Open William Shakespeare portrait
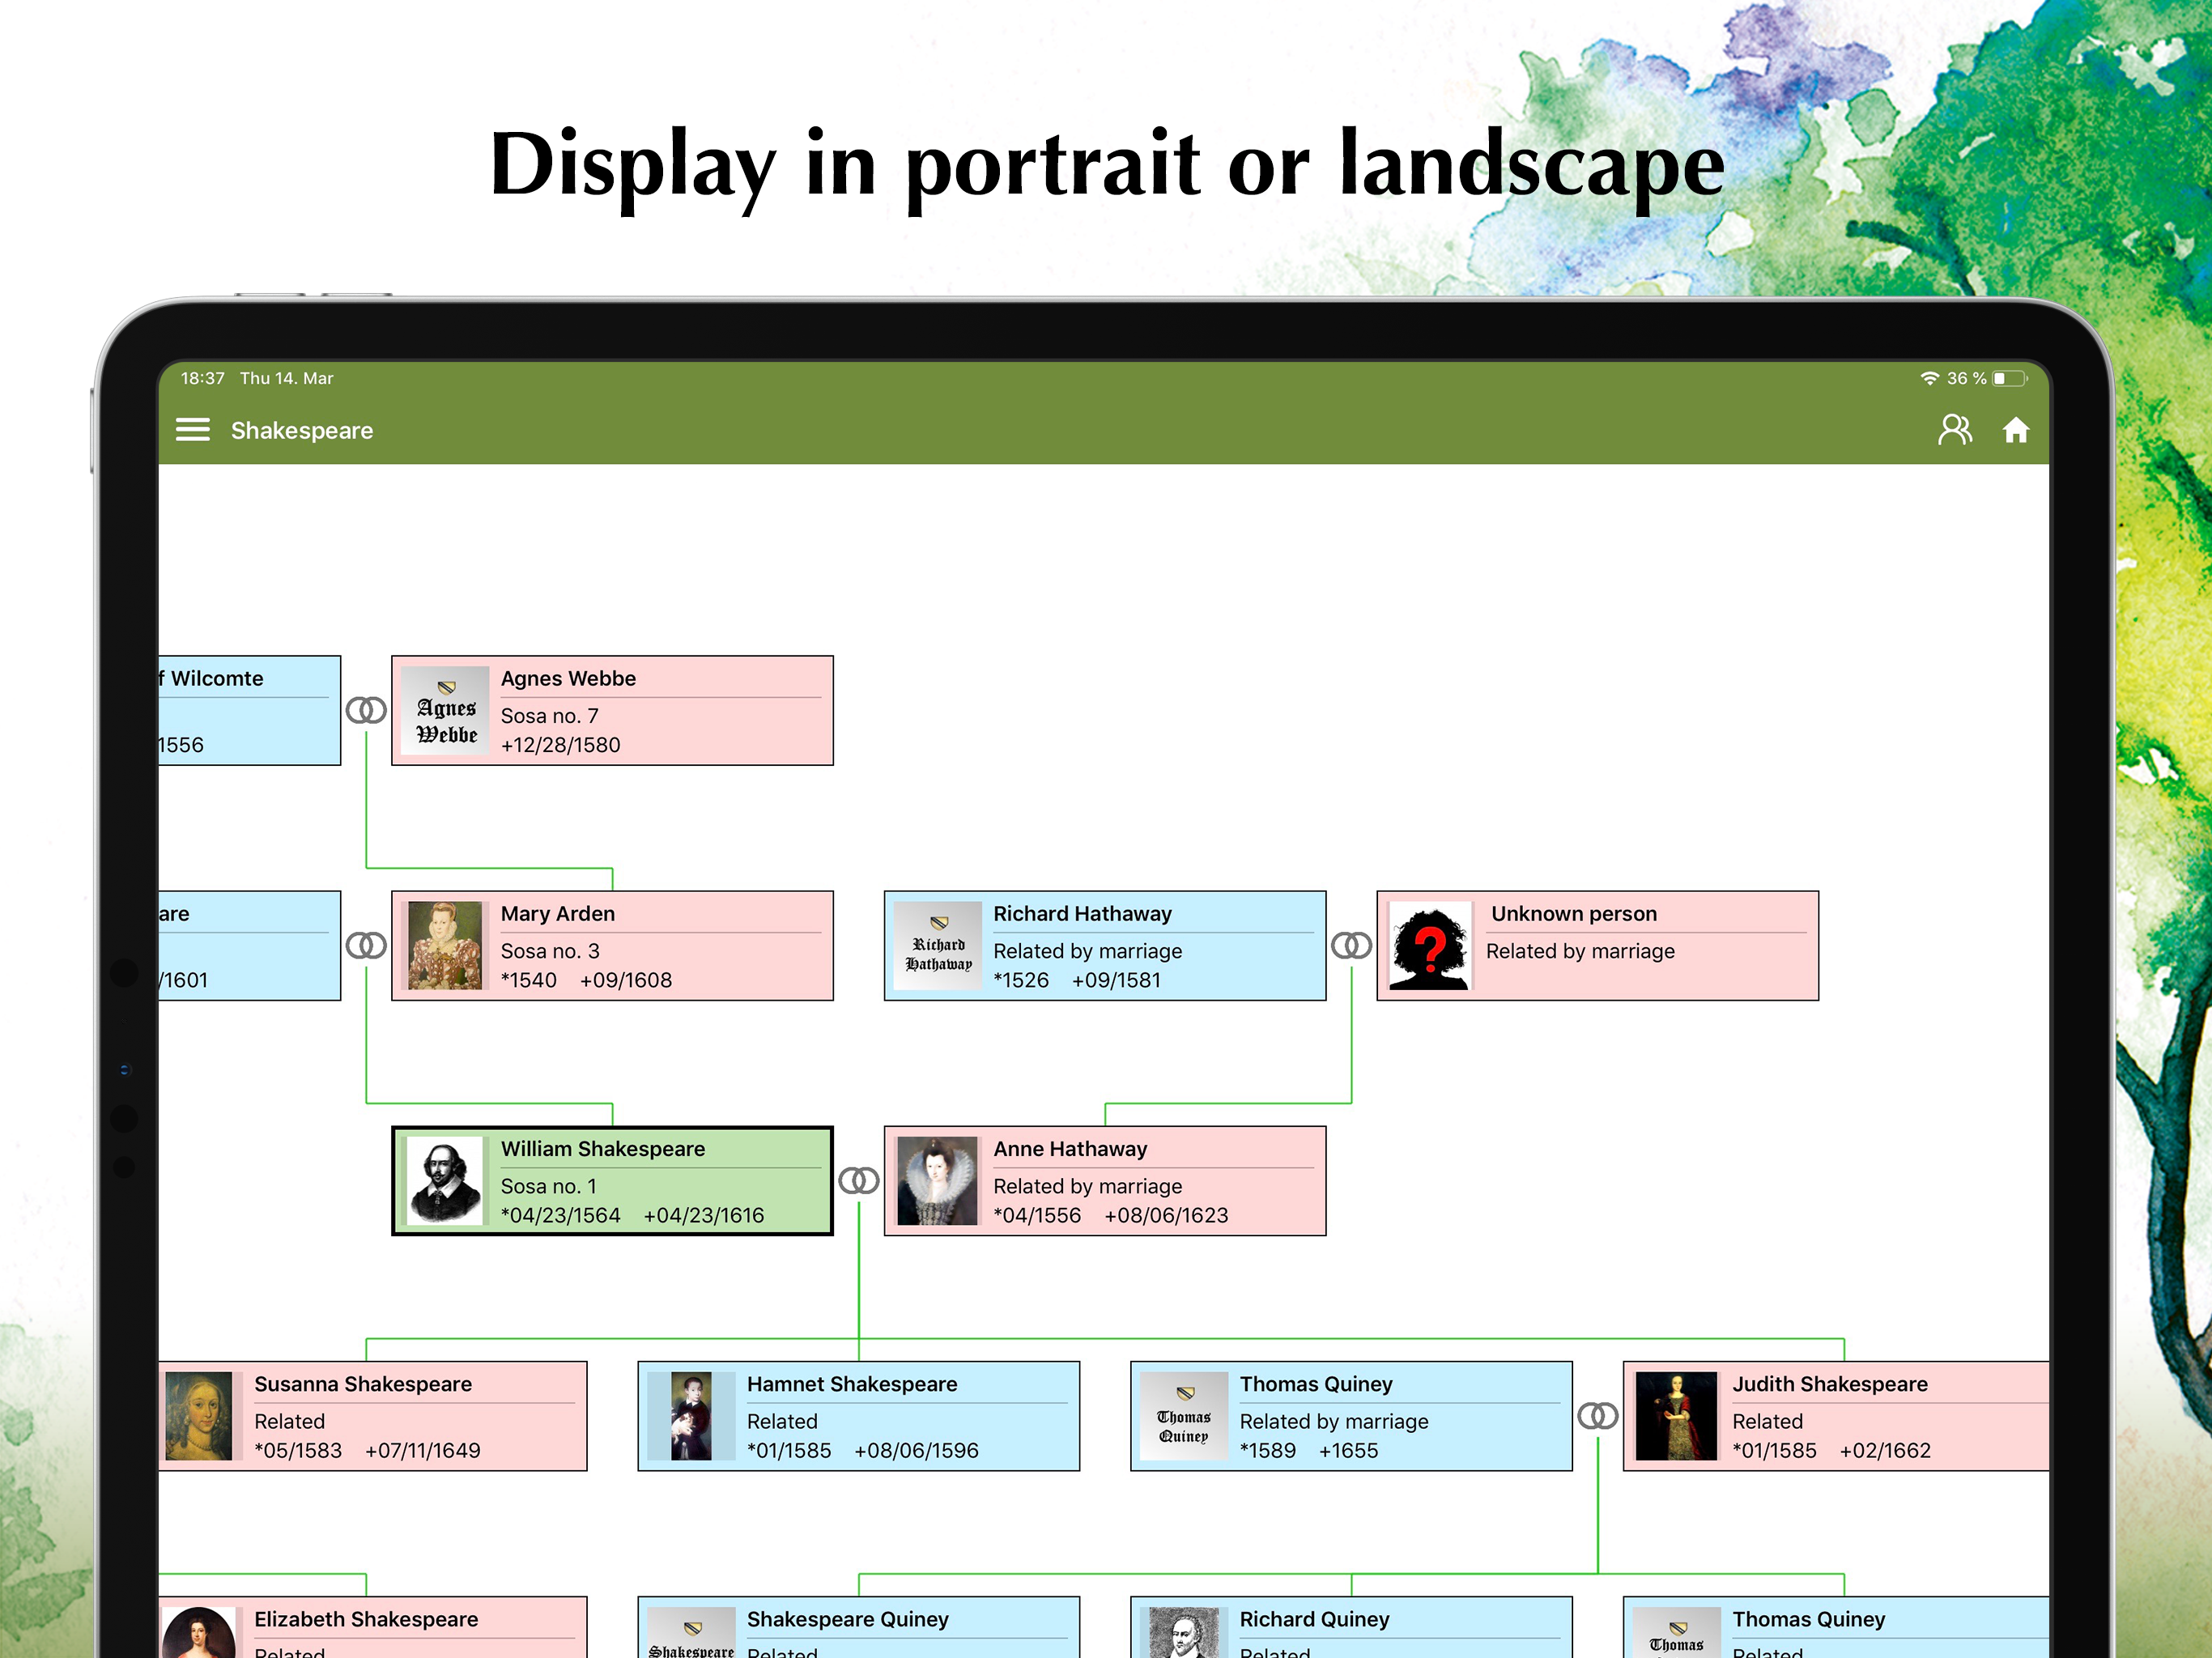 pyautogui.click(x=446, y=1181)
